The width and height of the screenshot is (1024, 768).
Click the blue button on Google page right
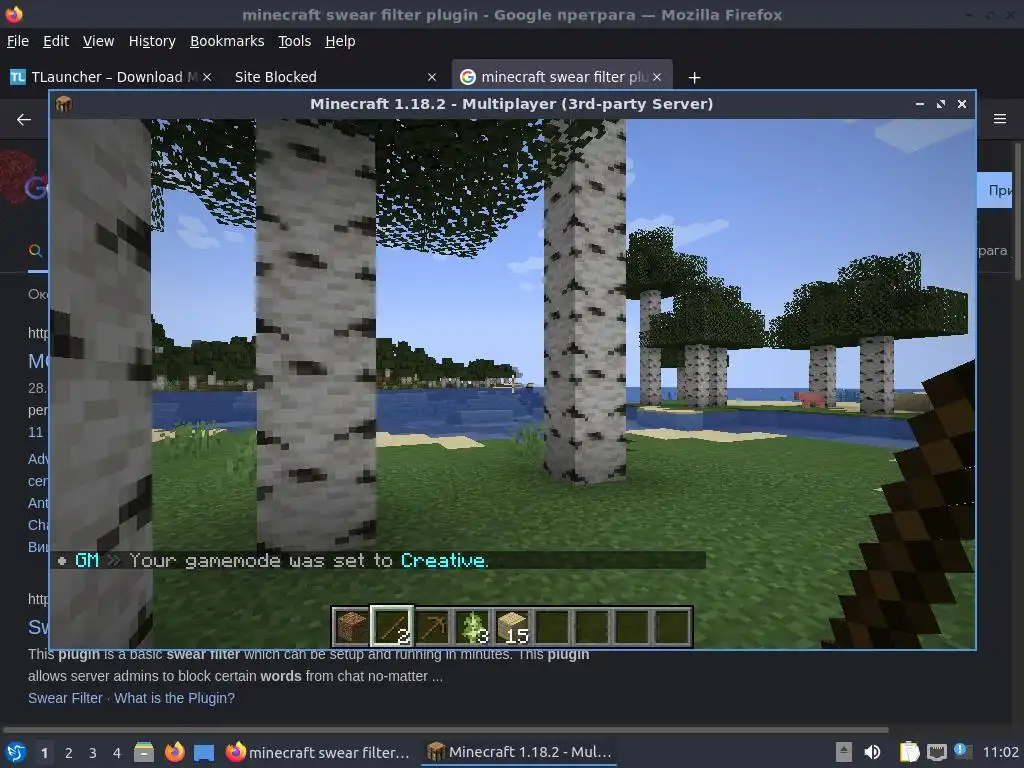coord(994,190)
